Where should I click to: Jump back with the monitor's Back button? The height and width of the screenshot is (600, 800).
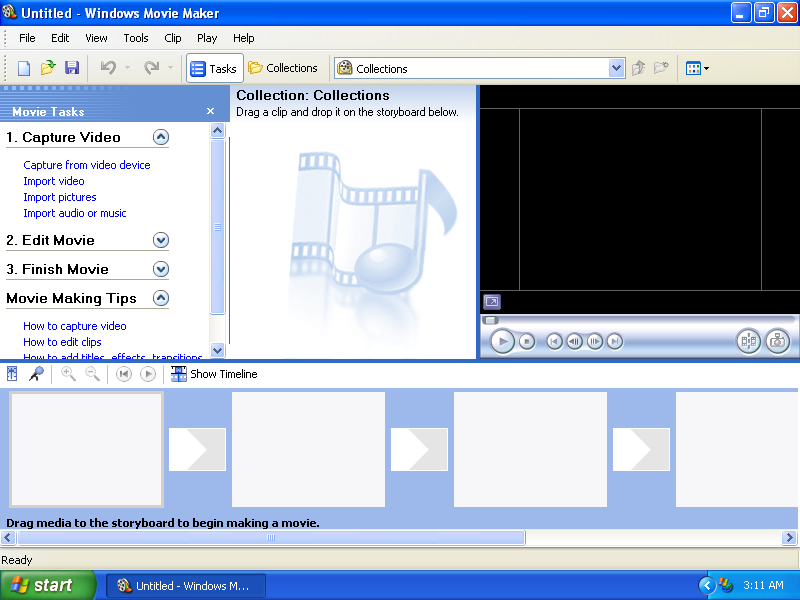pyautogui.click(x=554, y=341)
